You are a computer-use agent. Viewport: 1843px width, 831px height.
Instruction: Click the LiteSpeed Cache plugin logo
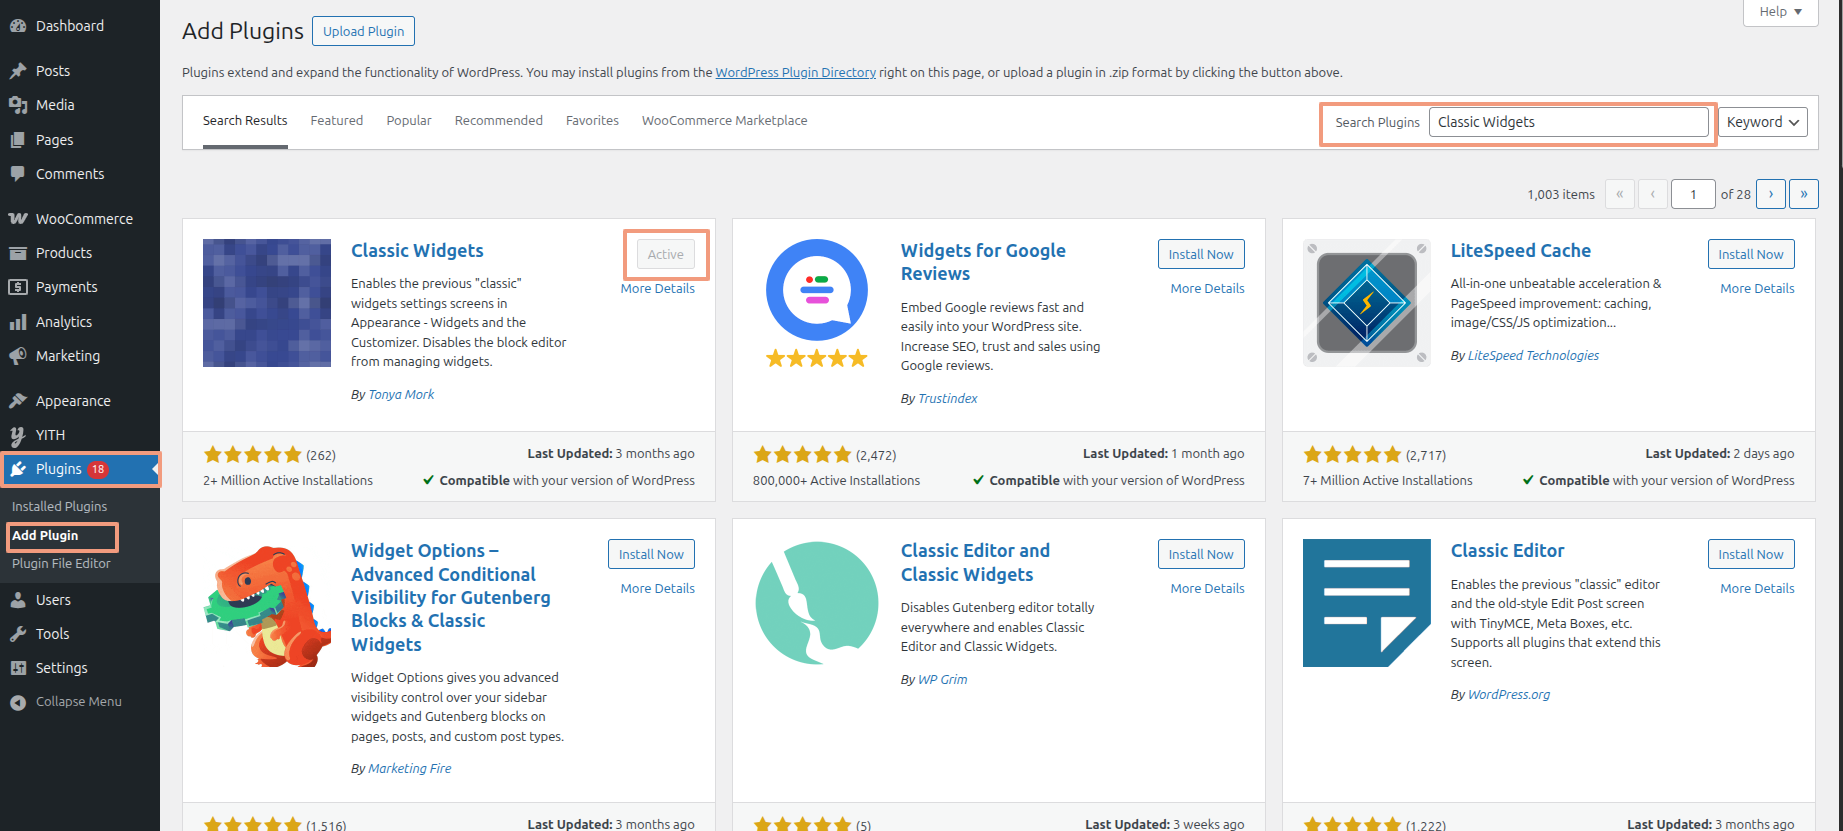pos(1367,303)
